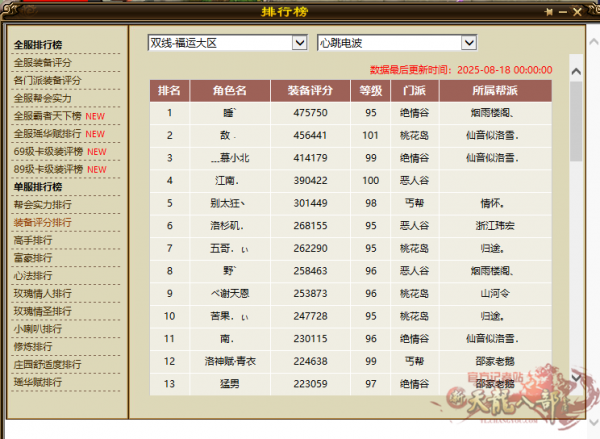This screenshot has width=600, height=439.
Task: Click the 角色名 column header
Action: pyautogui.click(x=230, y=91)
